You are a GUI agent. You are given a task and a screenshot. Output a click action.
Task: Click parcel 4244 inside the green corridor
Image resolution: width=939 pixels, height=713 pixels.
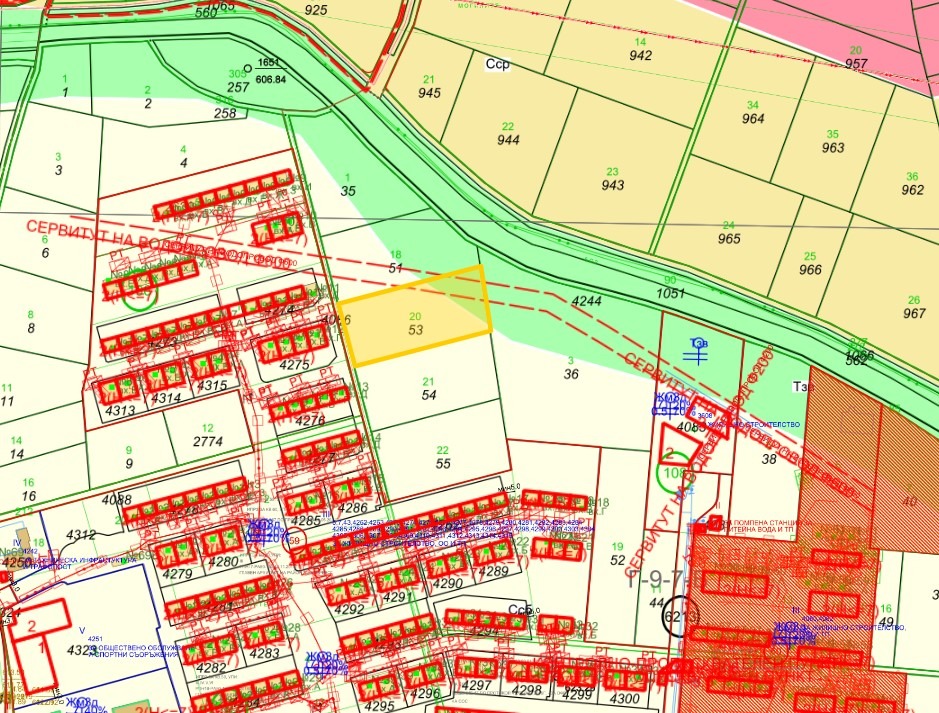(588, 302)
